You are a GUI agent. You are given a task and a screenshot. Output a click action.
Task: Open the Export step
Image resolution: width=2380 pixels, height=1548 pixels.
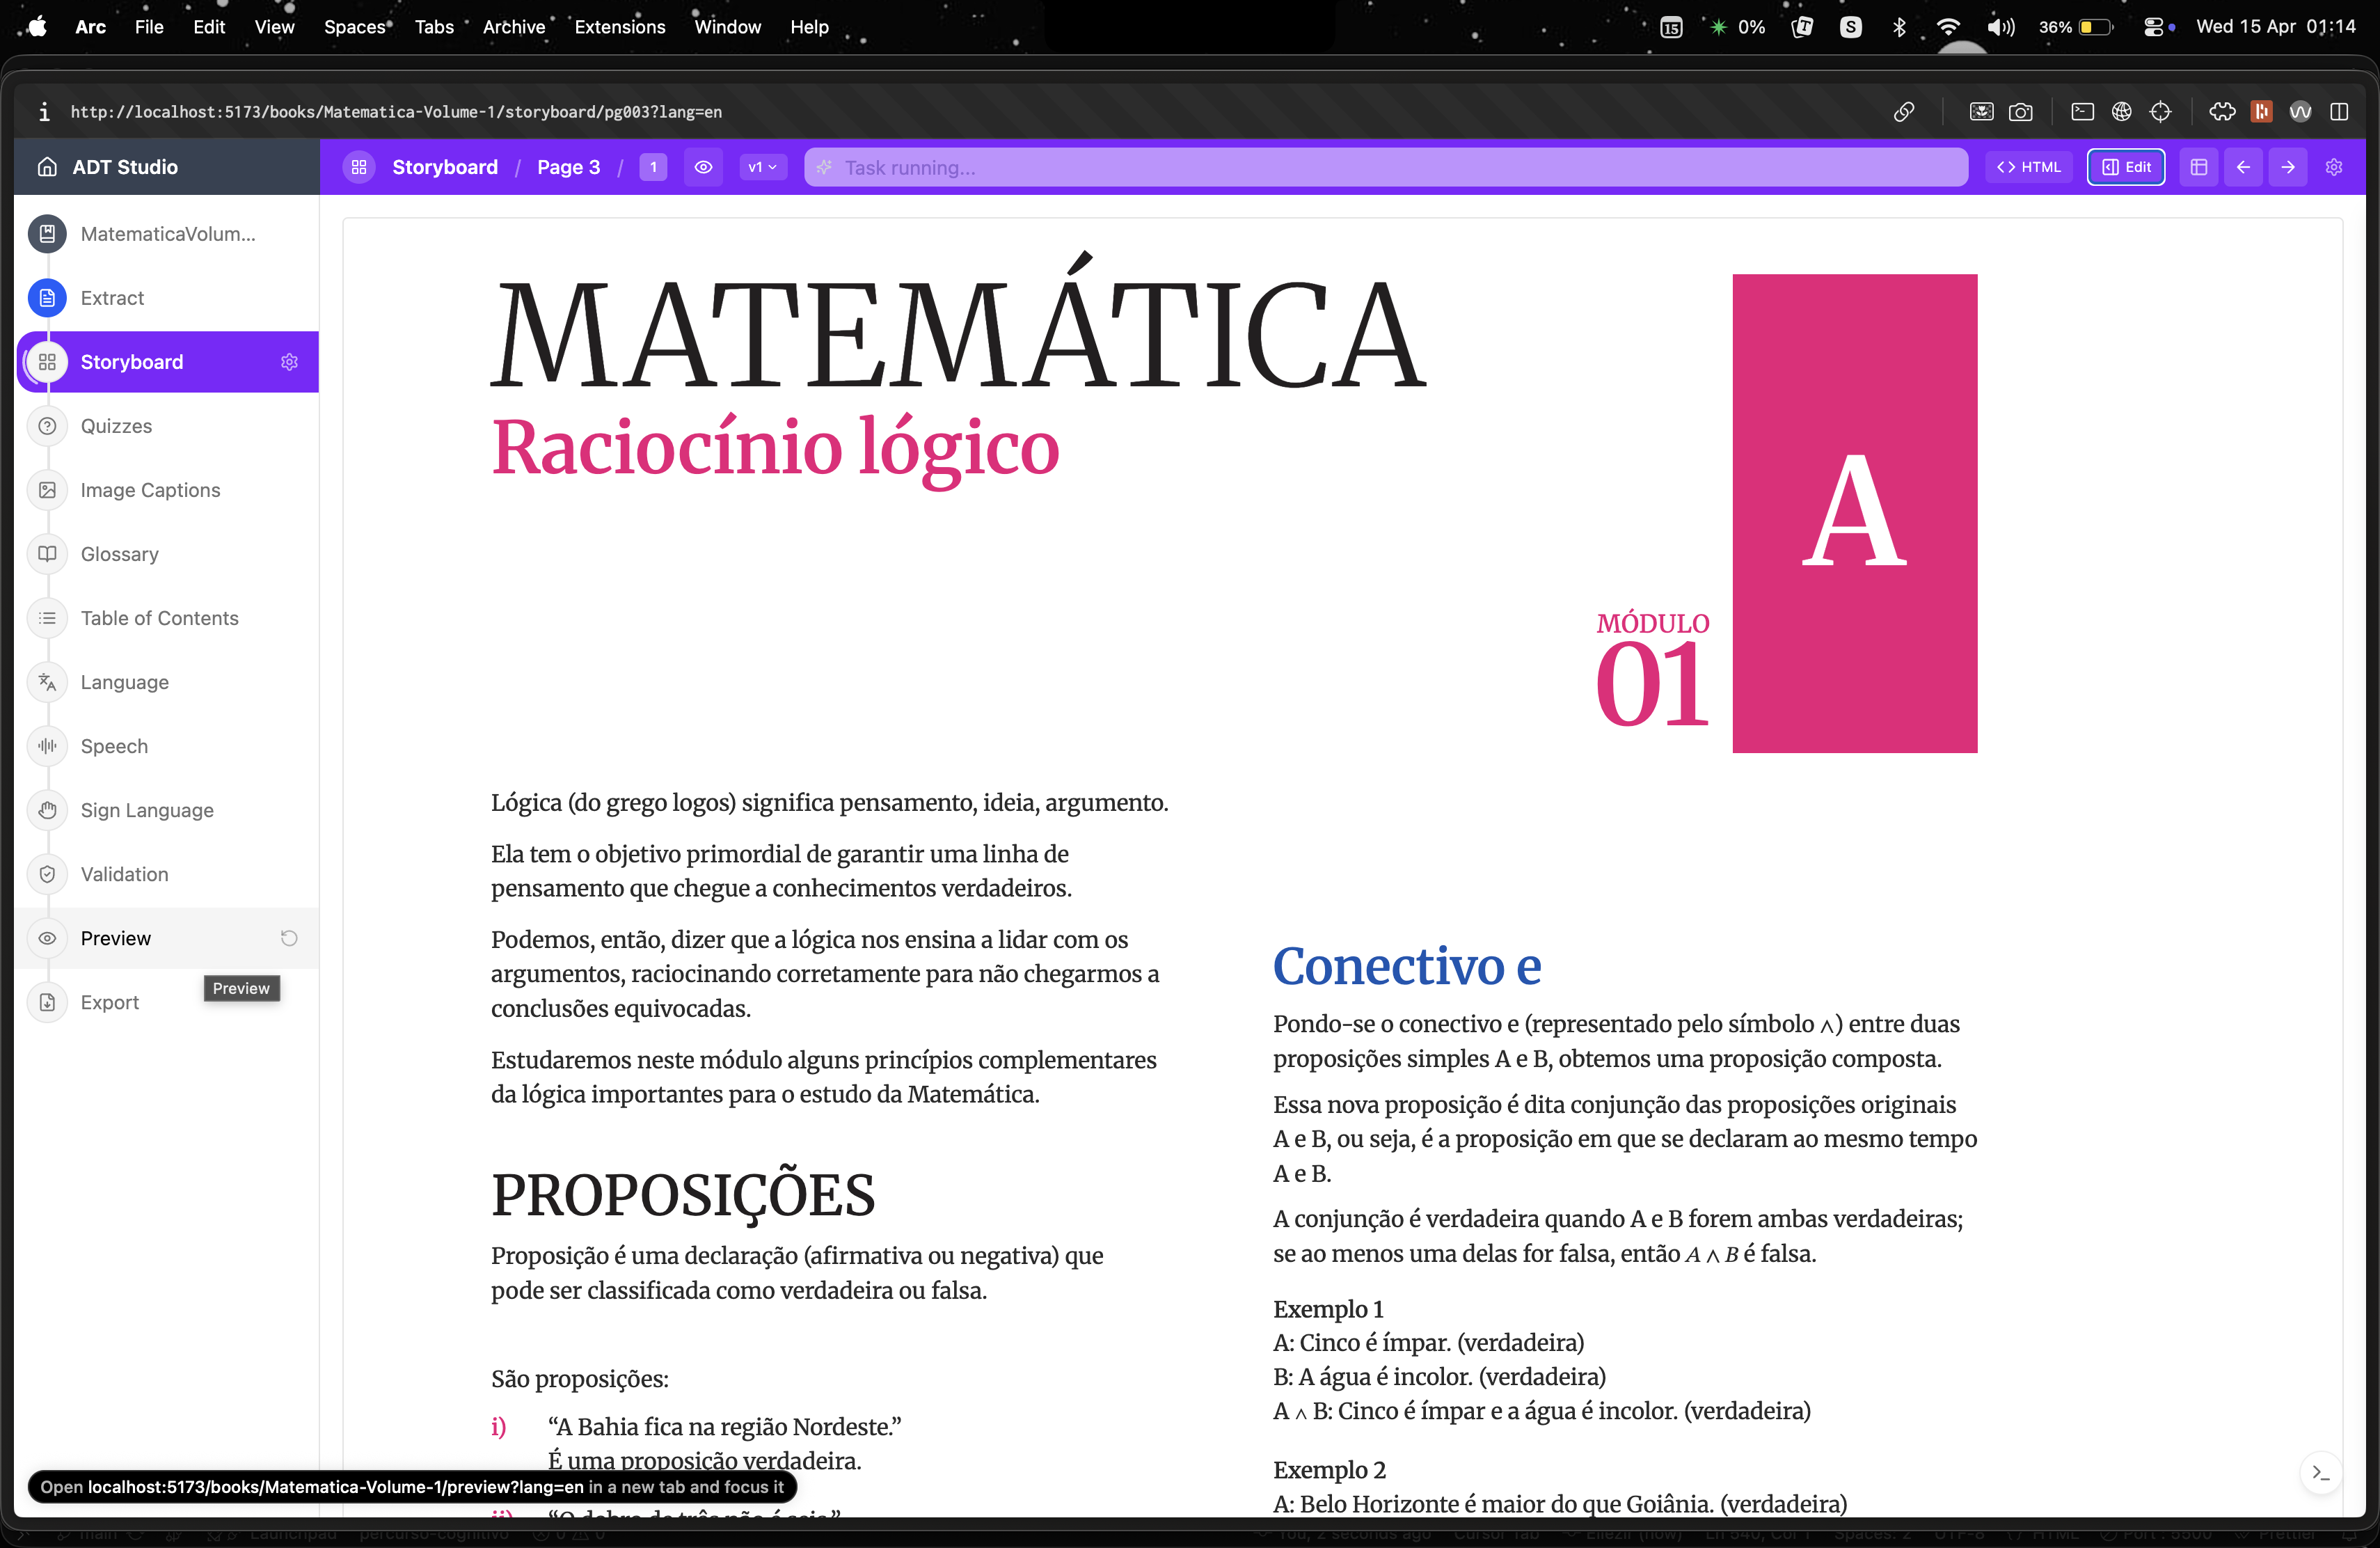[x=109, y=1002]
